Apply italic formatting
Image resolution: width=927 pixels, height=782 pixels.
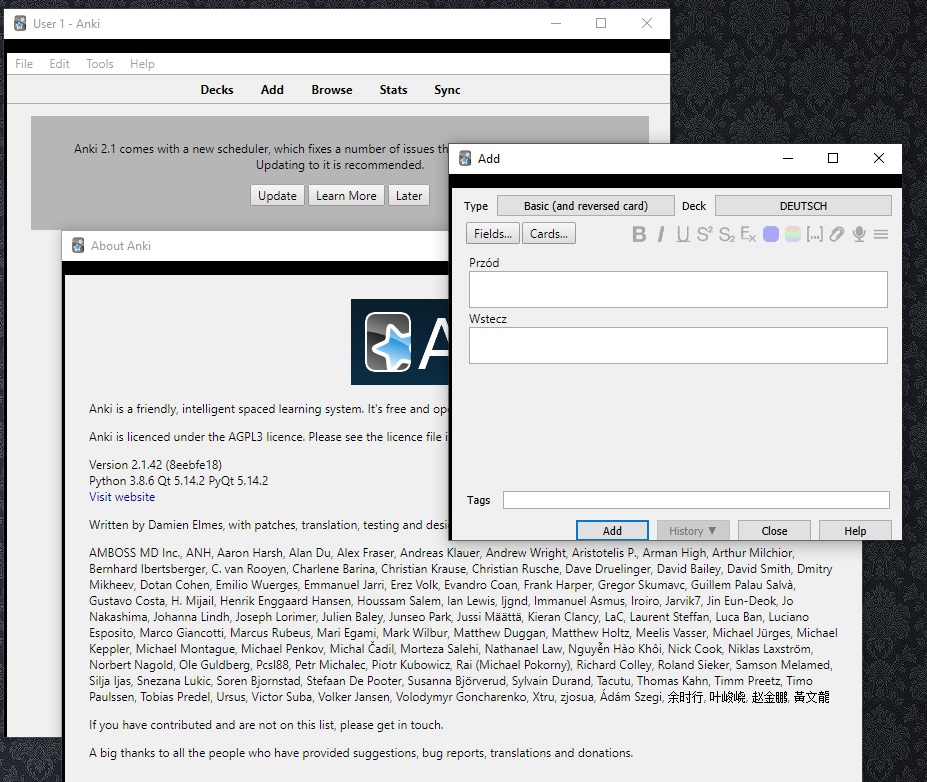tap(661, 234)
